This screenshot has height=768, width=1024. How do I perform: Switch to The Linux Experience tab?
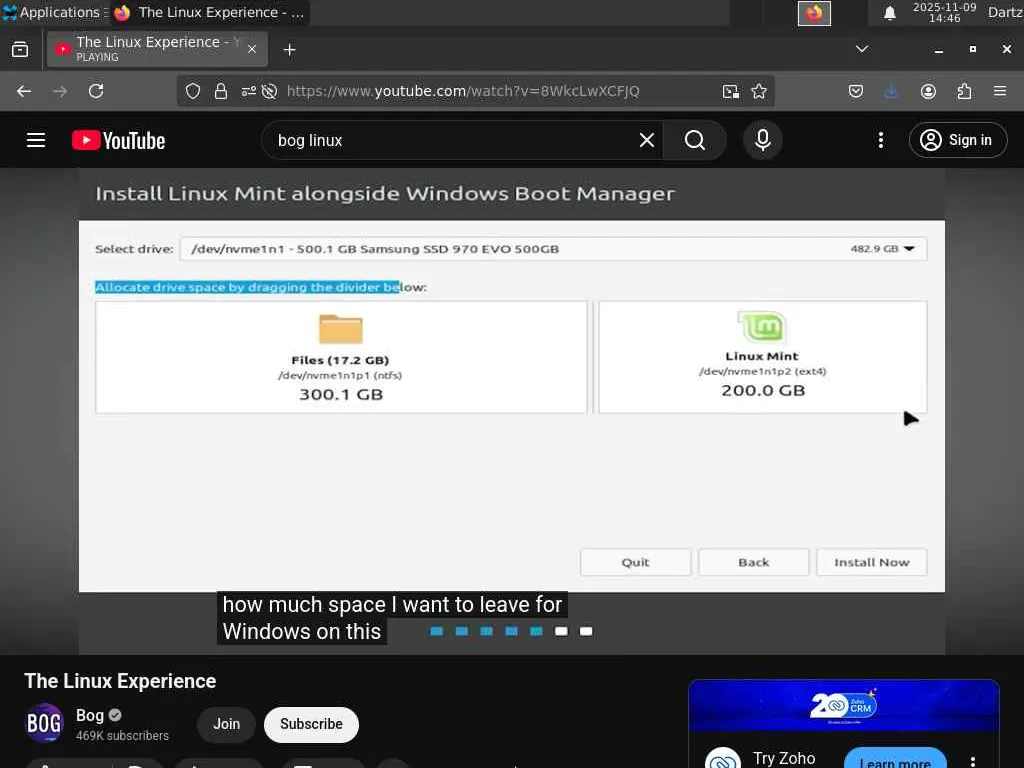tap(157, 49)
